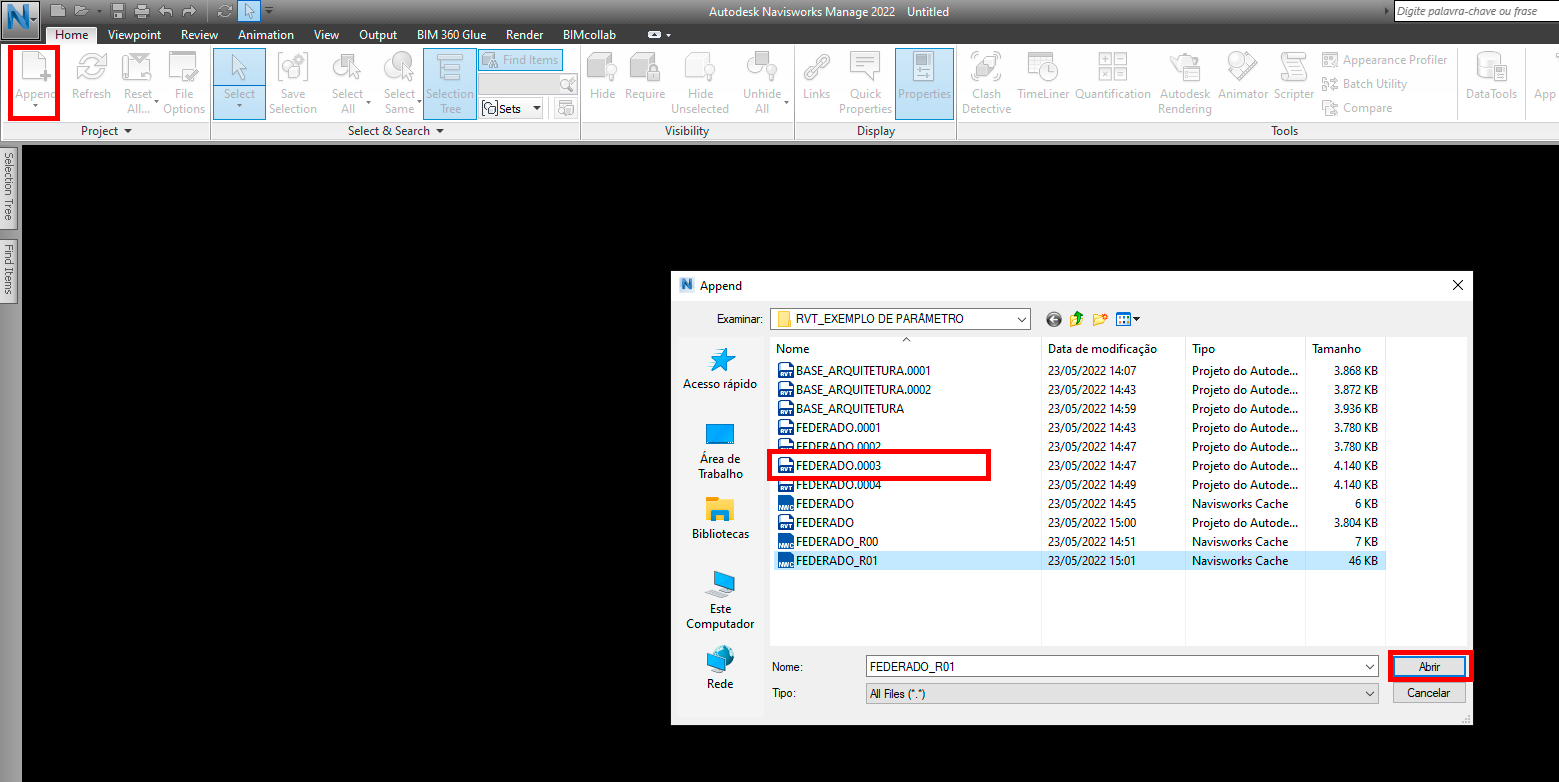The image size is (1559, 782).
Task: Open Clash Detective tool
Action: point(986,83)
